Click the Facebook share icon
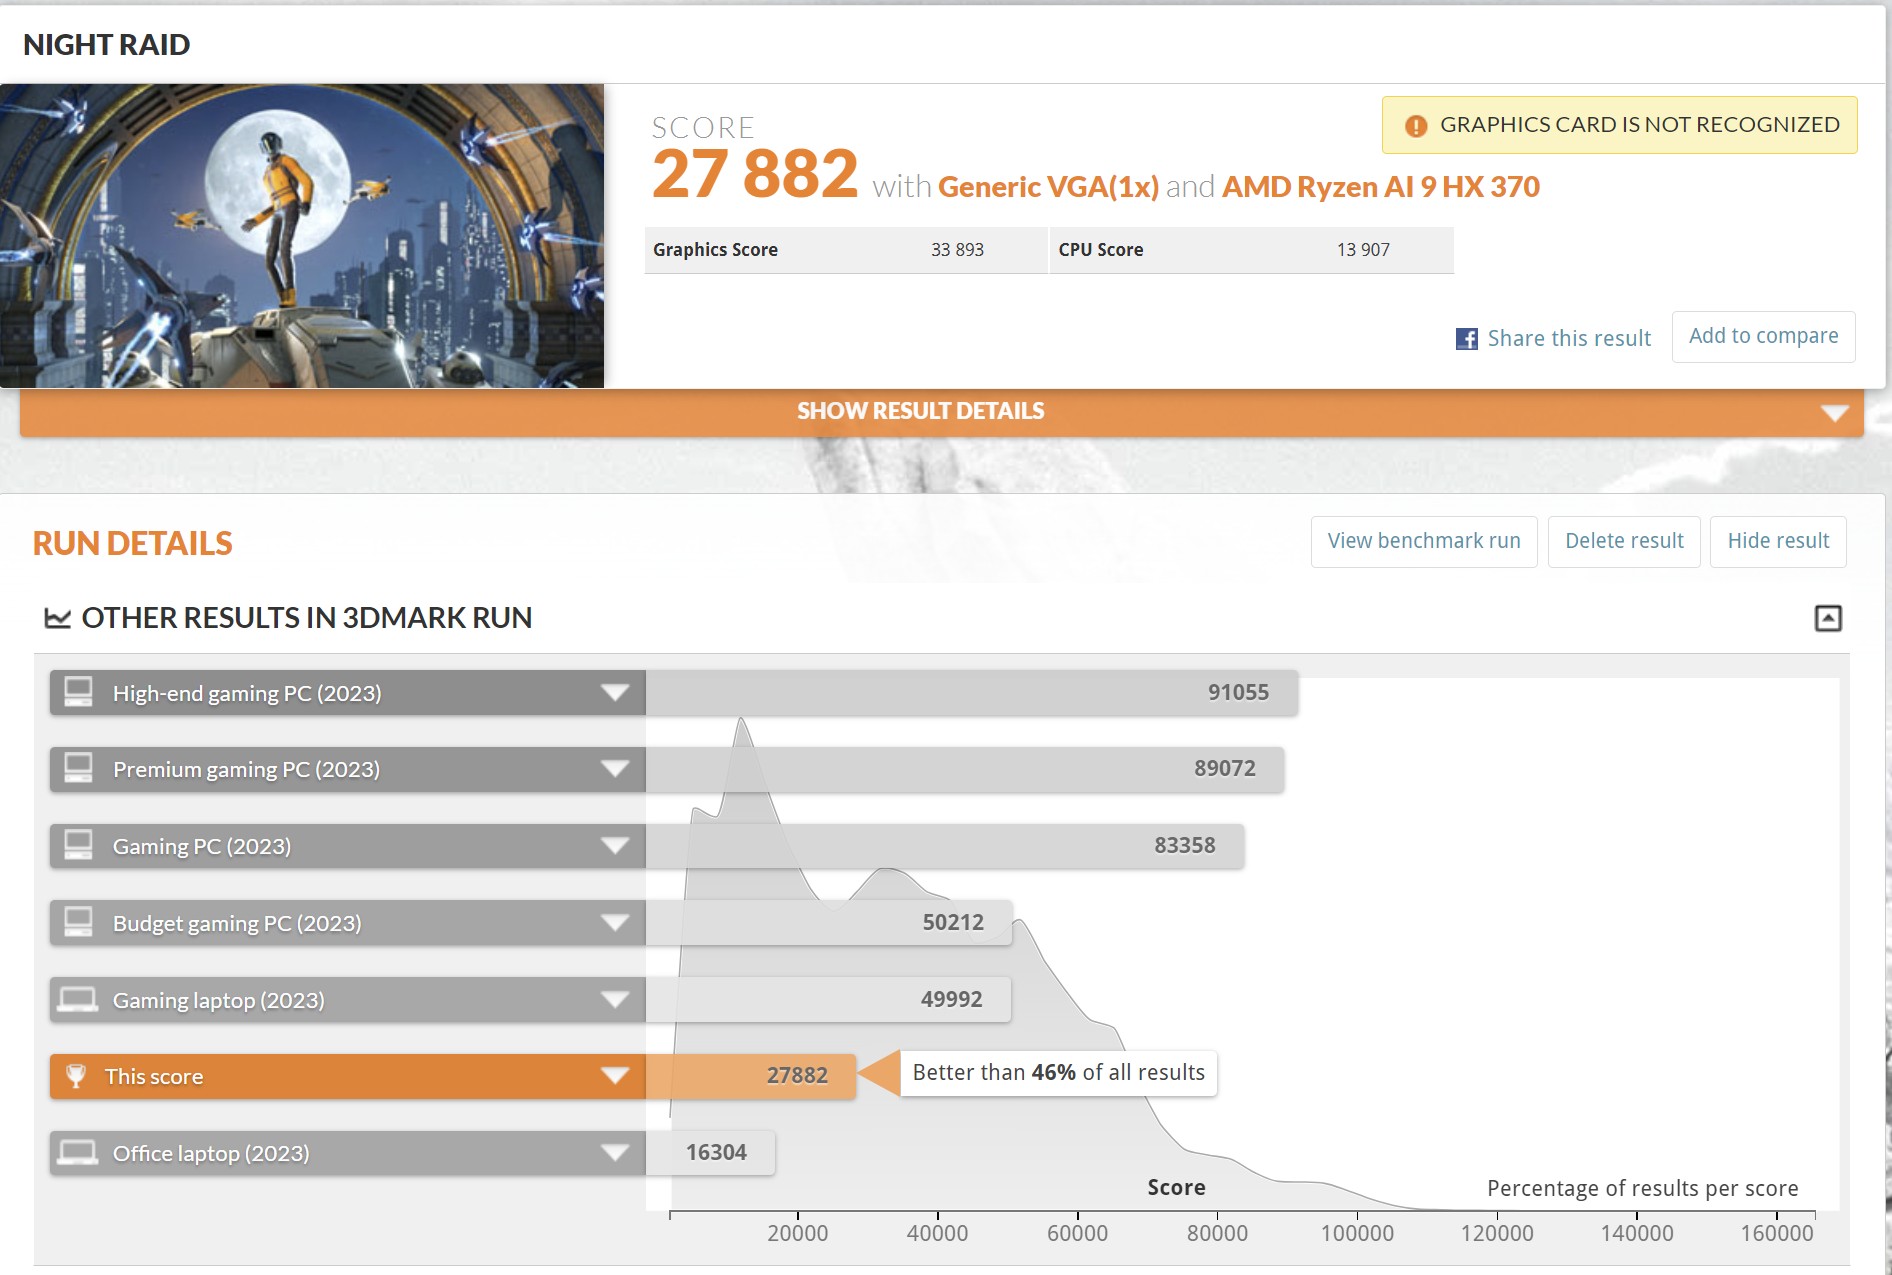This screenshot has width=1892, height=1275. tap(1466, 339)
